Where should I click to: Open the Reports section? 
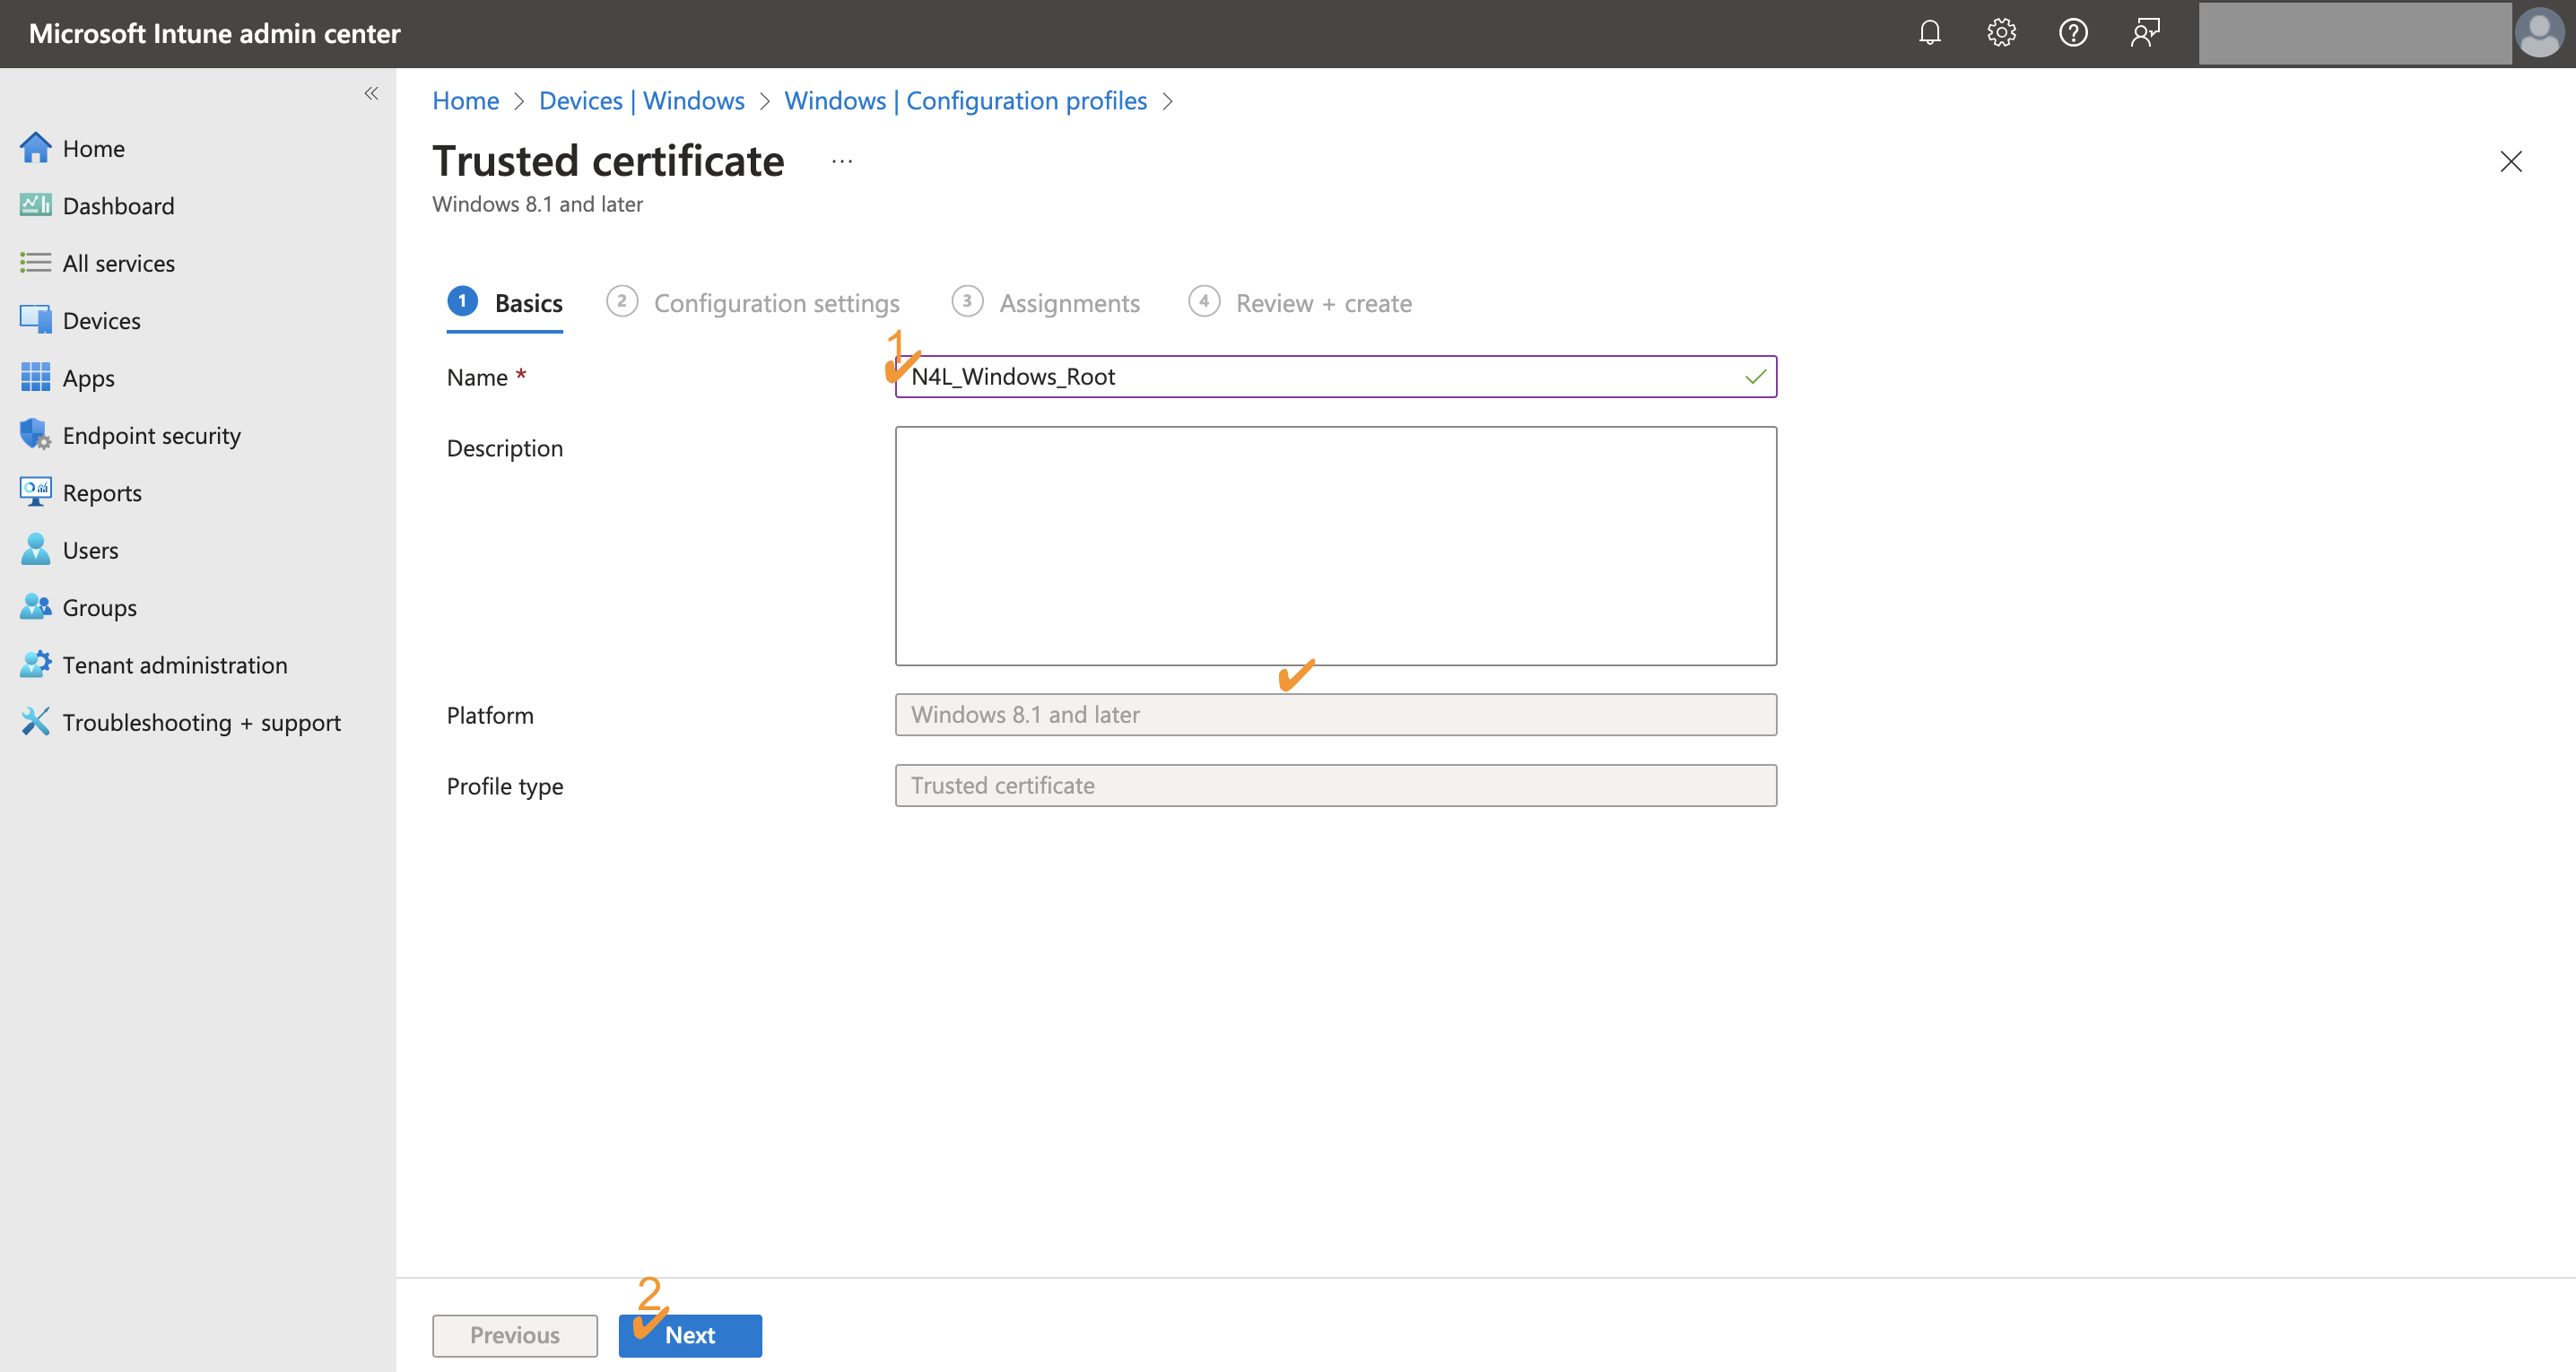[102, 492]
